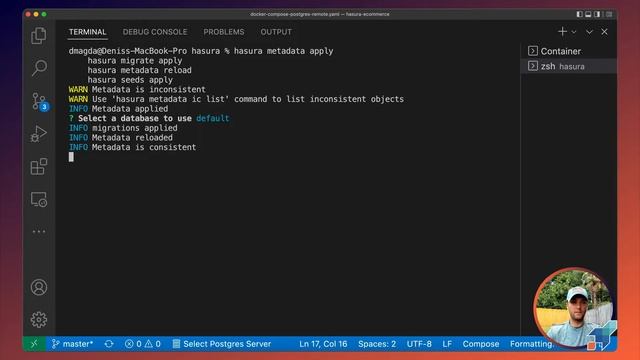Click master branch indicator

(72, 344)
